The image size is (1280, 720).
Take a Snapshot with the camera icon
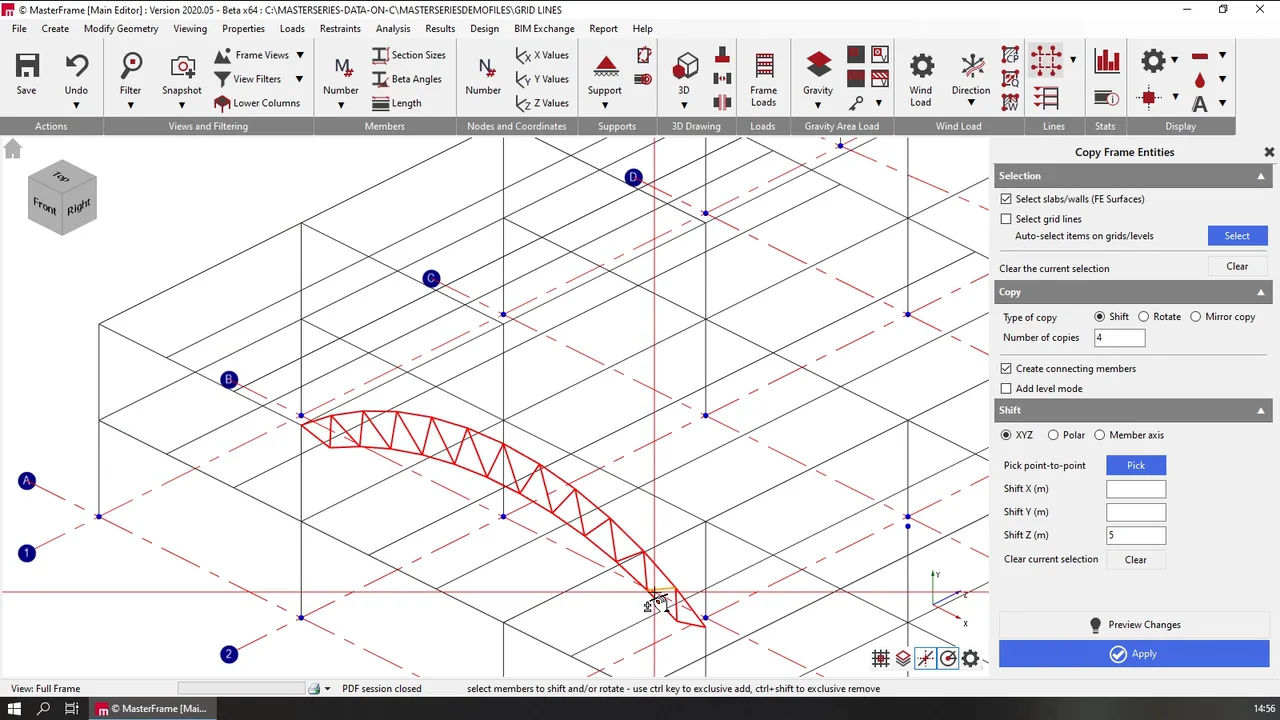click(x=182, y=66)
